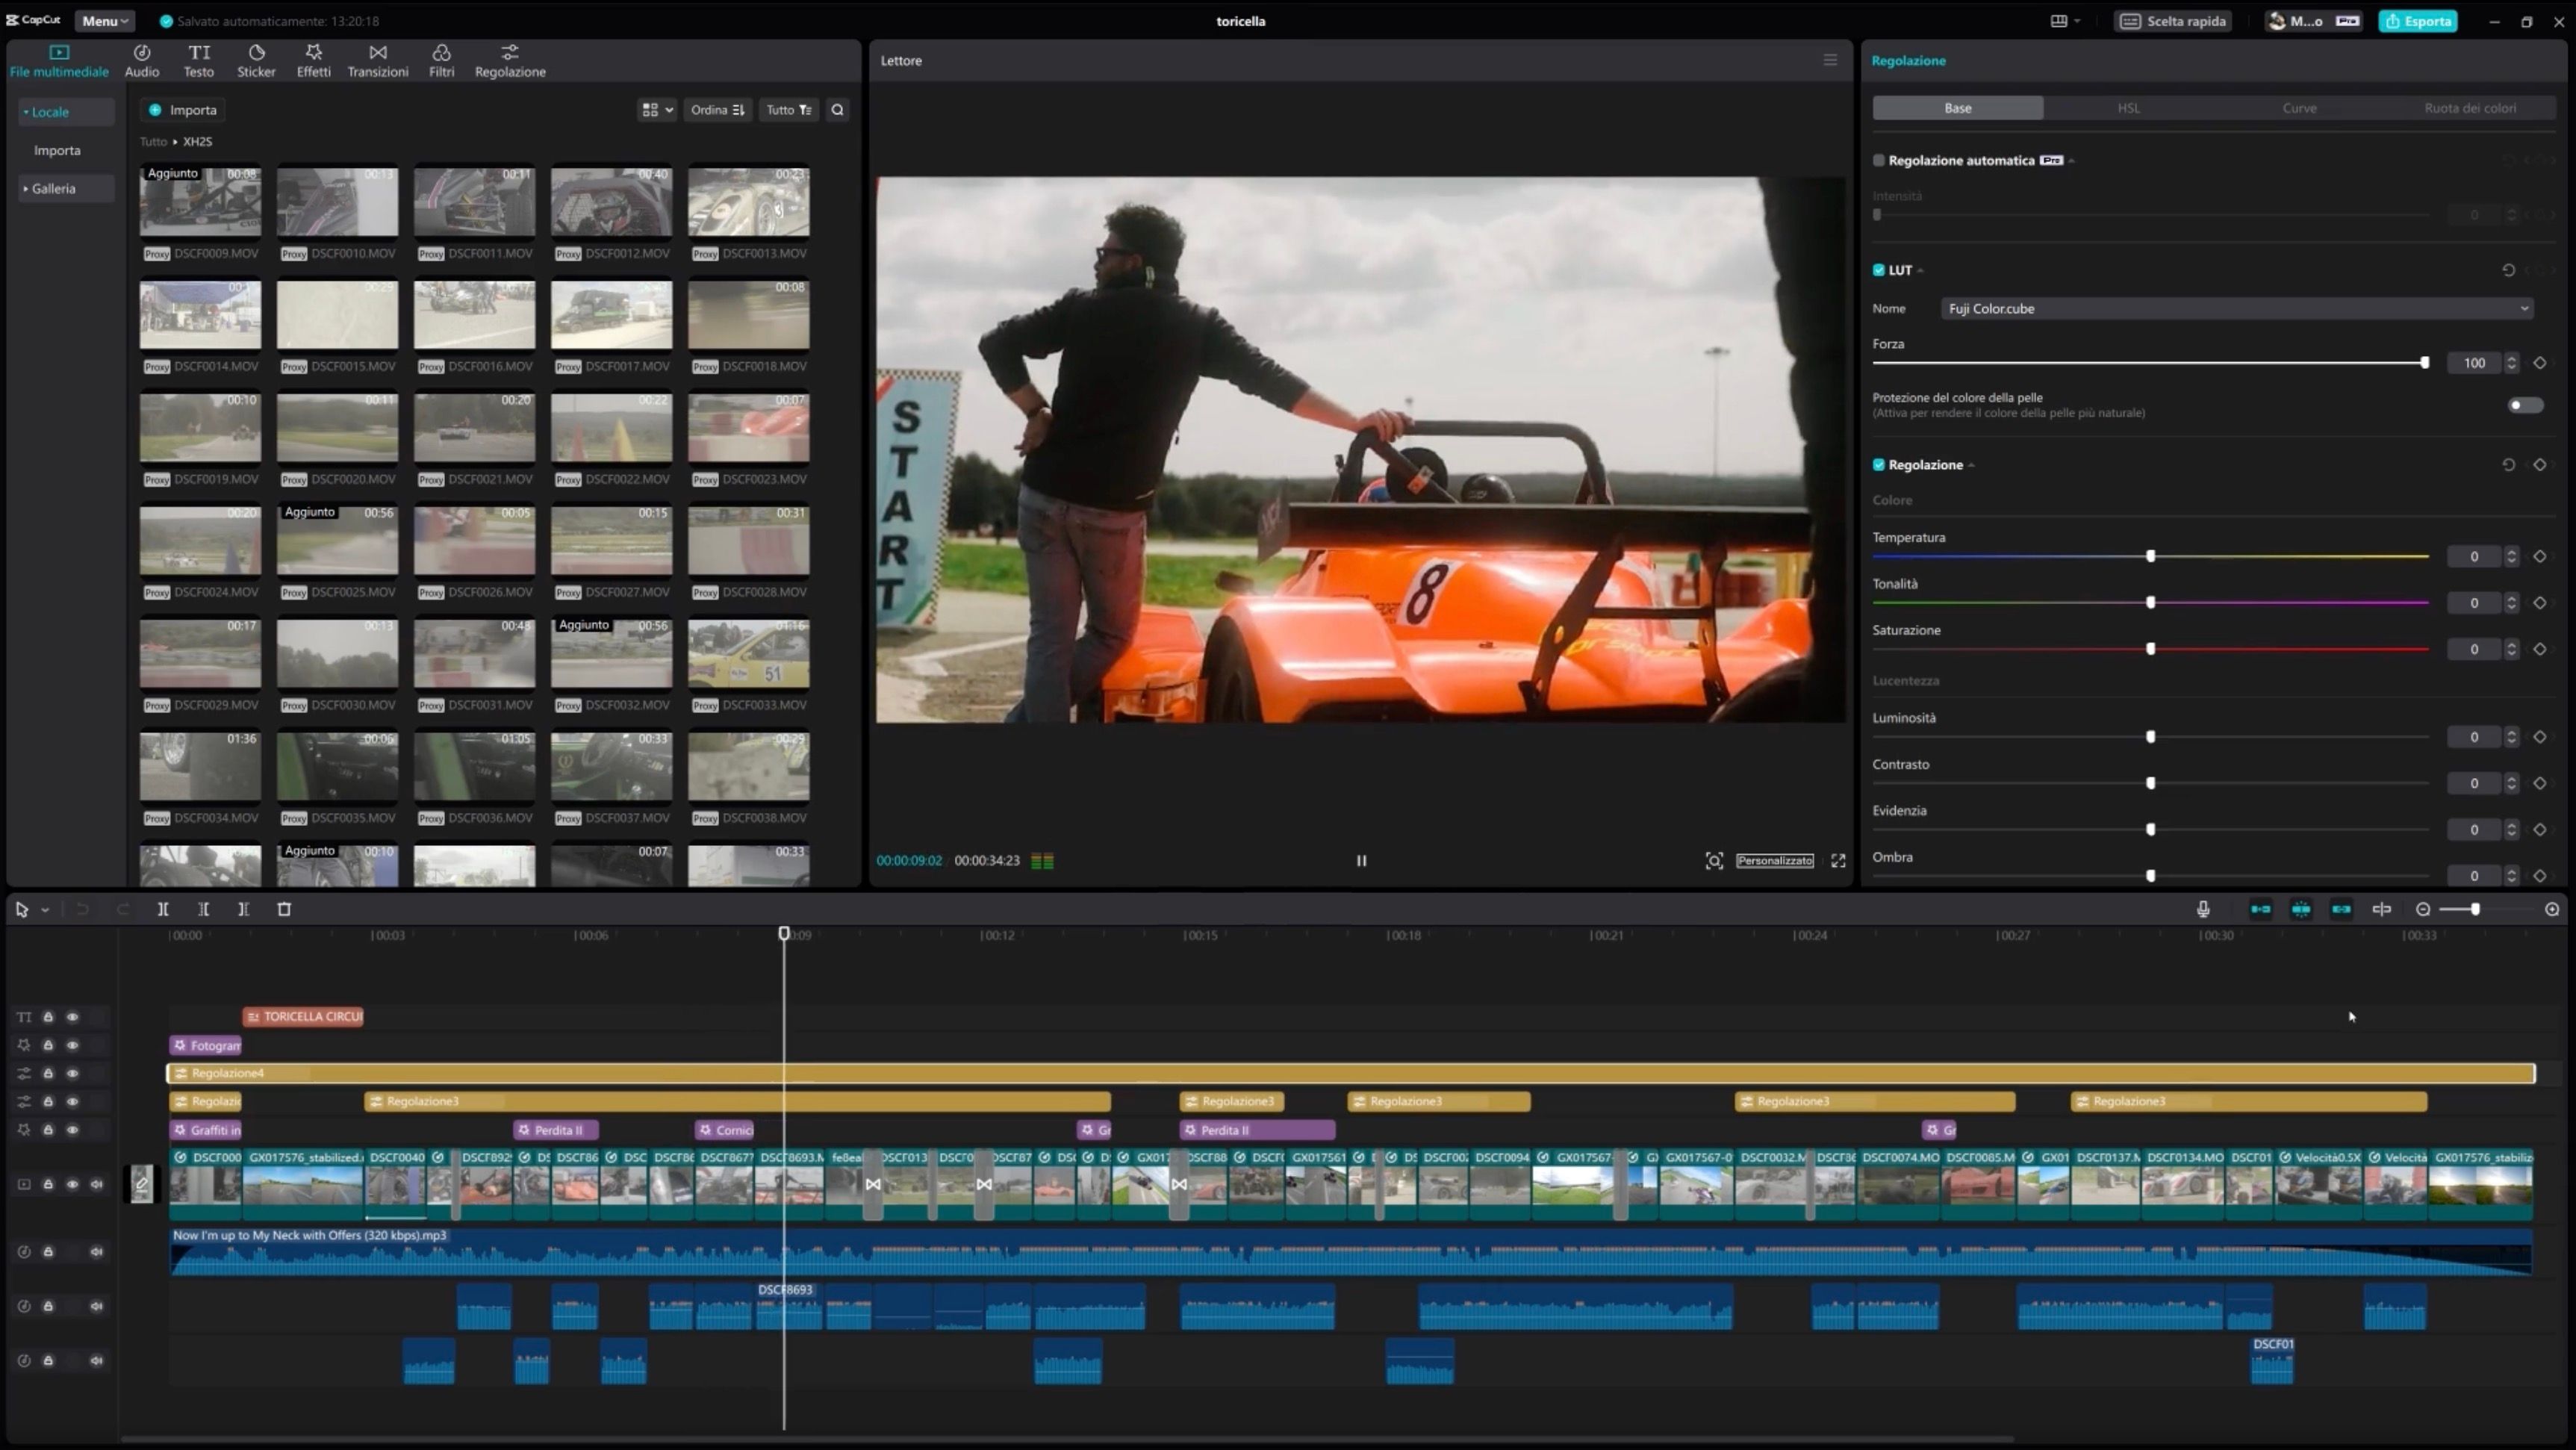Search media with the magnifier icon

point(838,110)
